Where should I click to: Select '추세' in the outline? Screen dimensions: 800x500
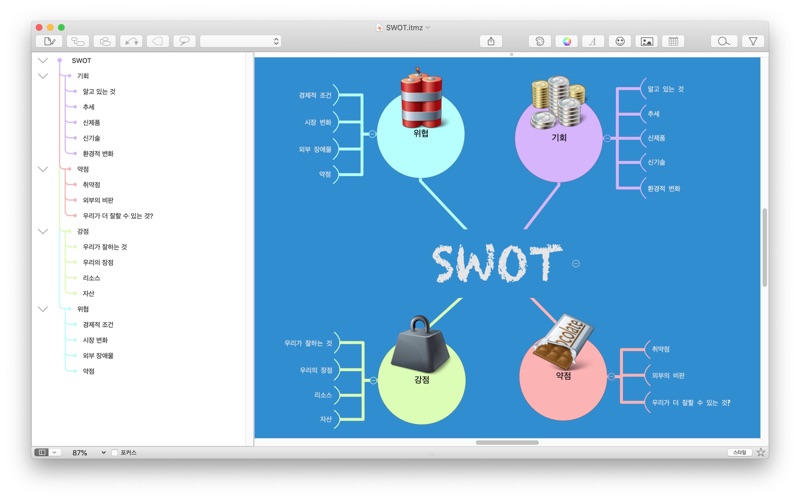click(88, 107)
